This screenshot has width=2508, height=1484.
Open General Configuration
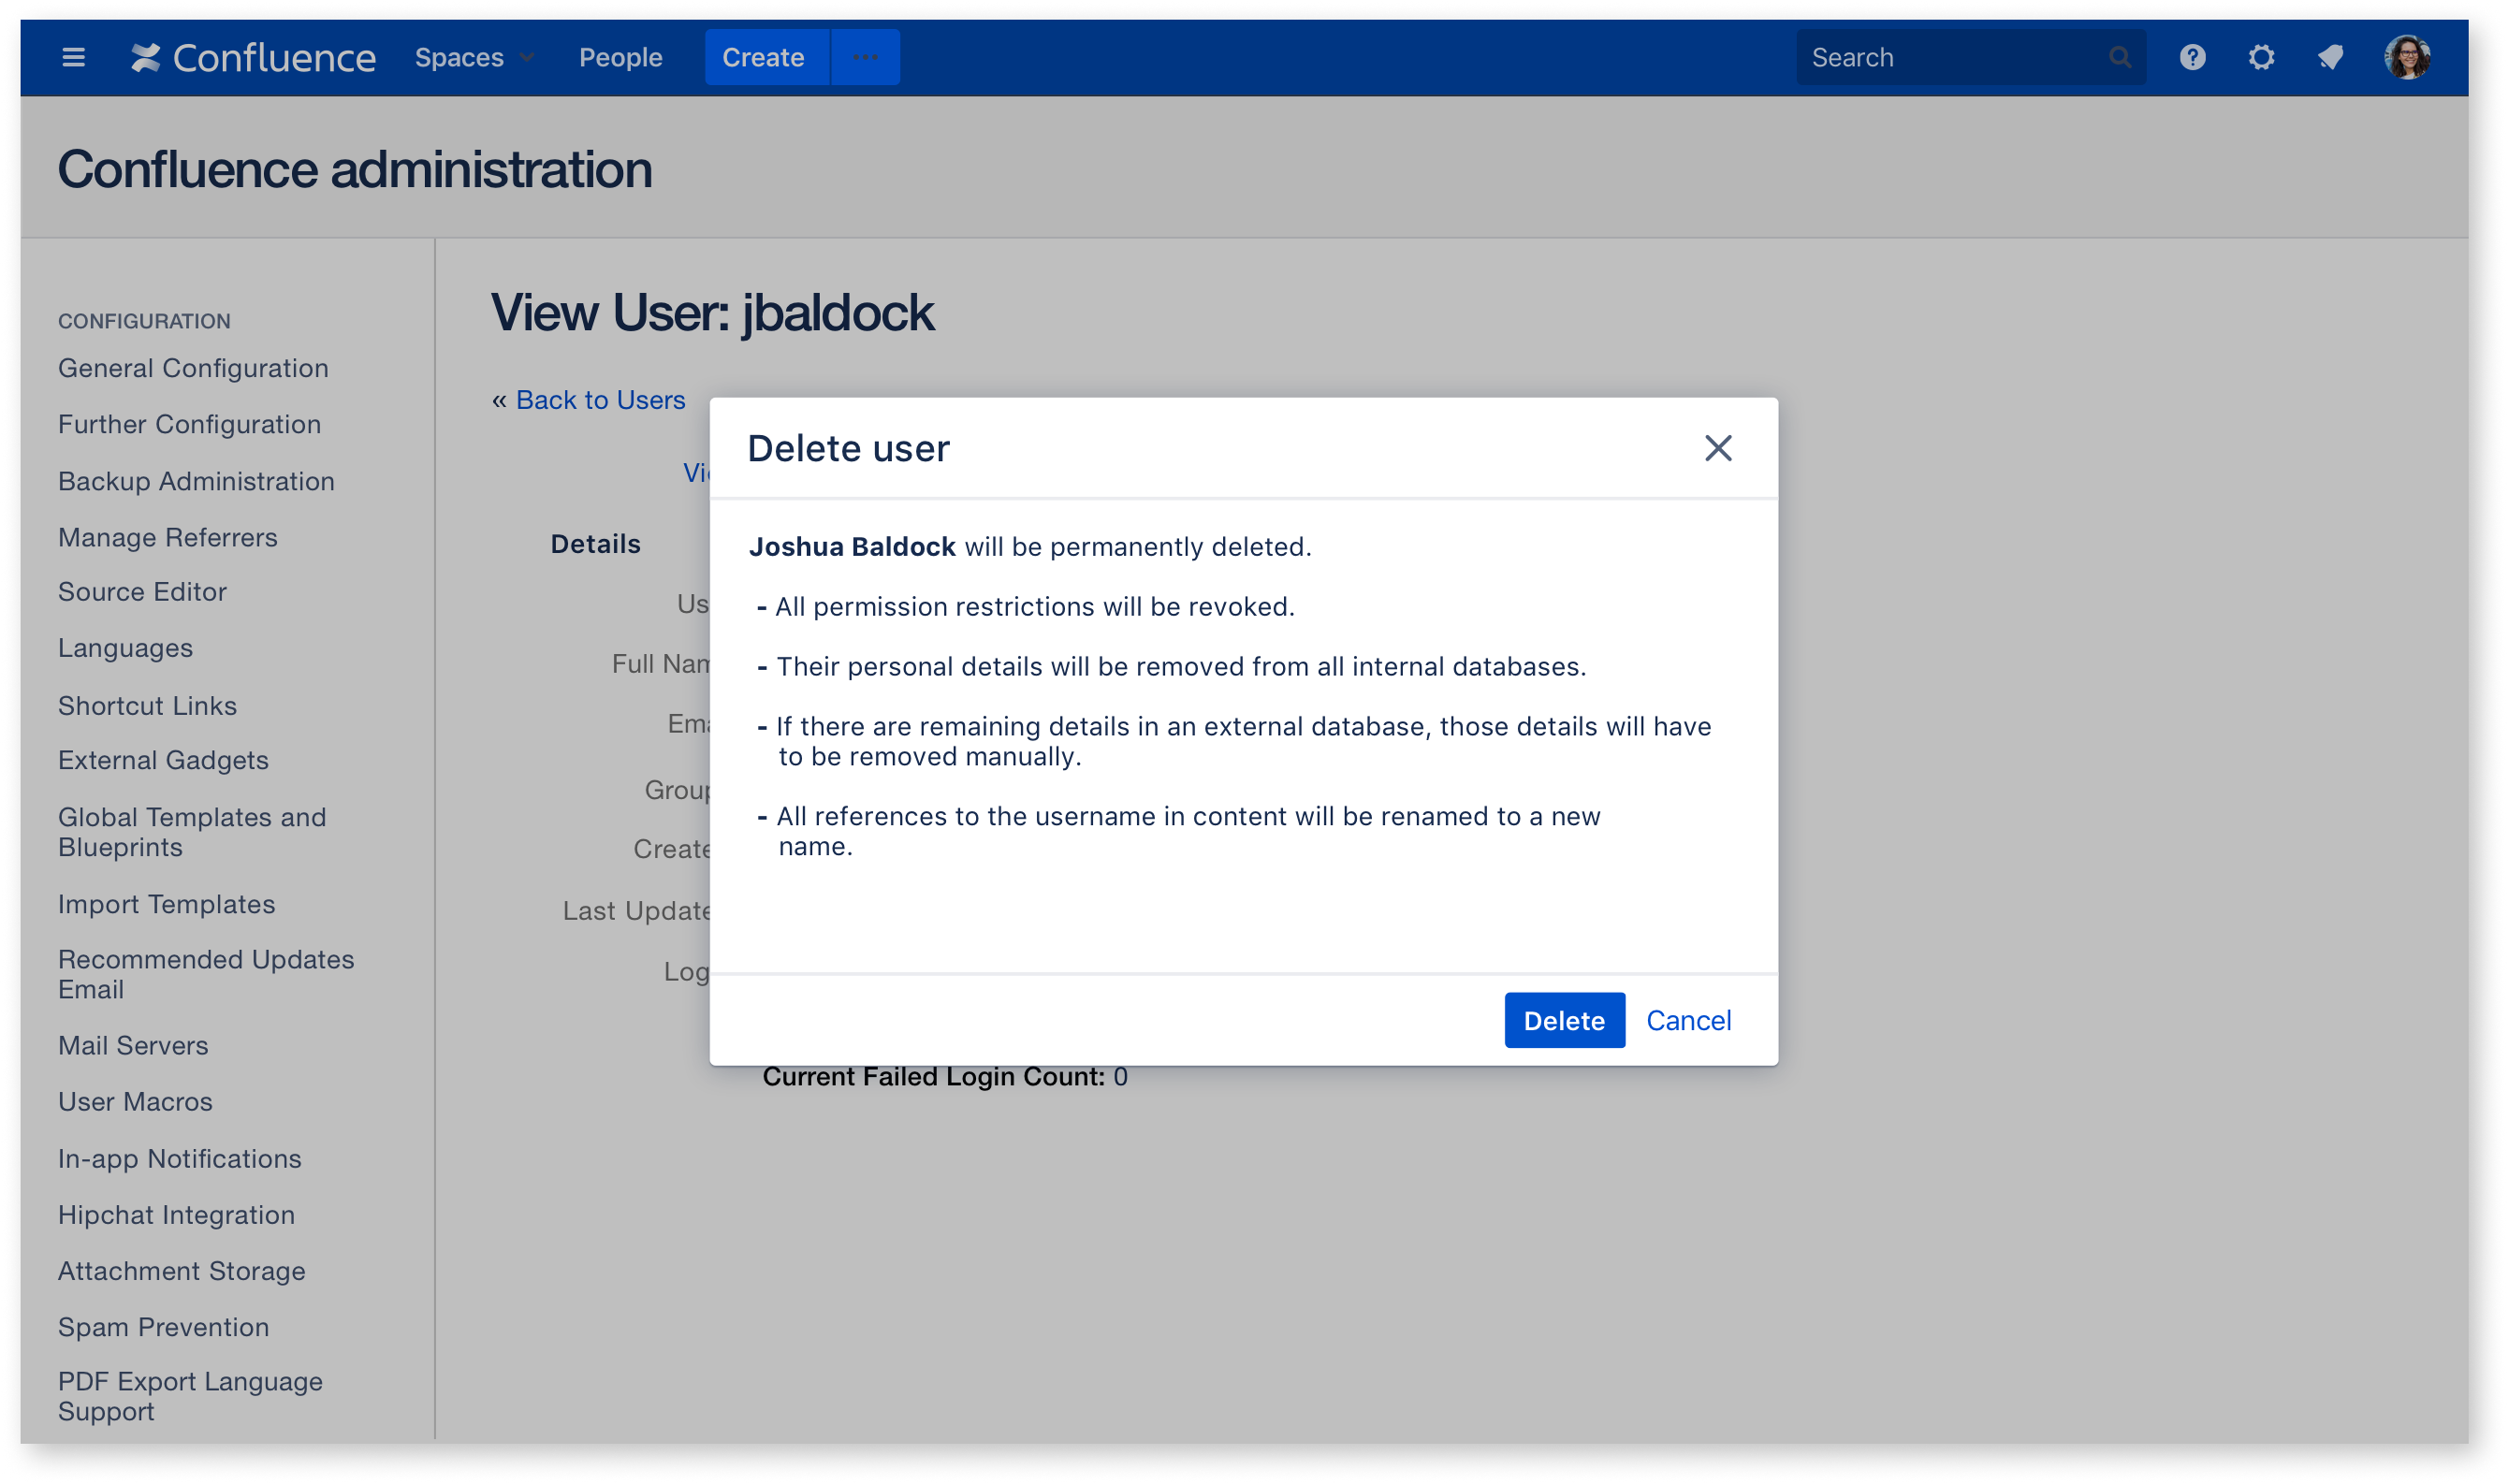click(193, 368)
